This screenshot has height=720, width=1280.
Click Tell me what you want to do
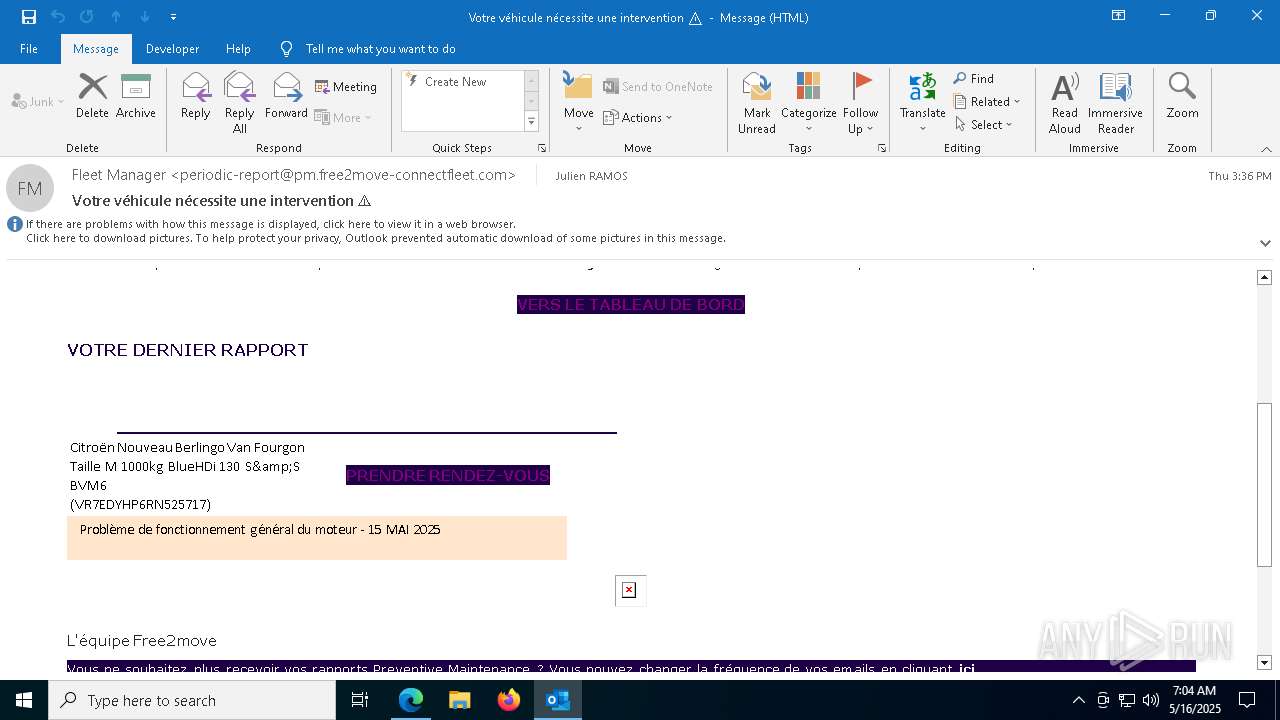click(x=380, y=48)
